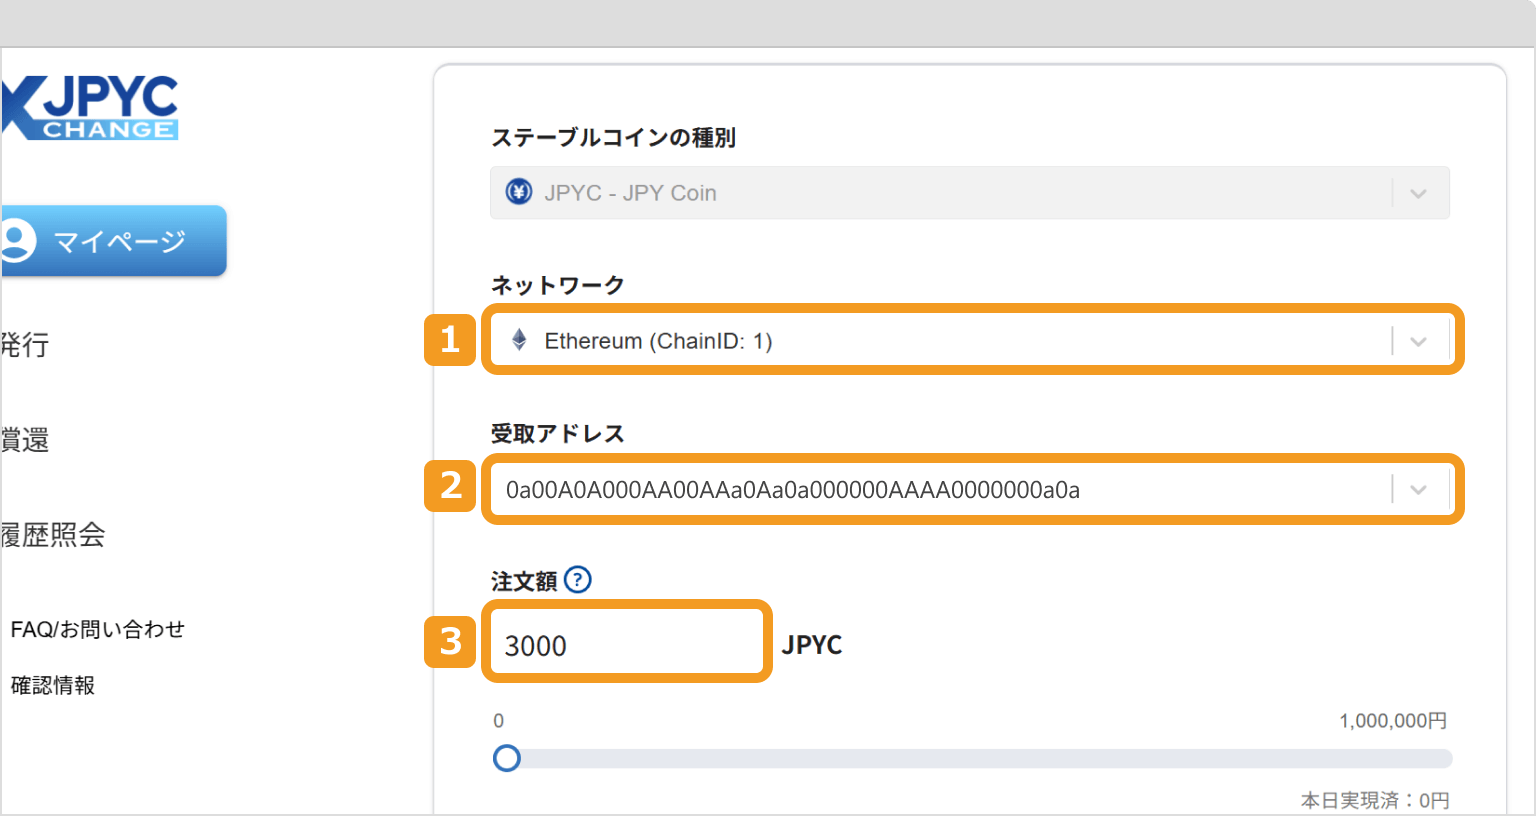
Task: Click the マイページ button
Action: coord(115,240)
